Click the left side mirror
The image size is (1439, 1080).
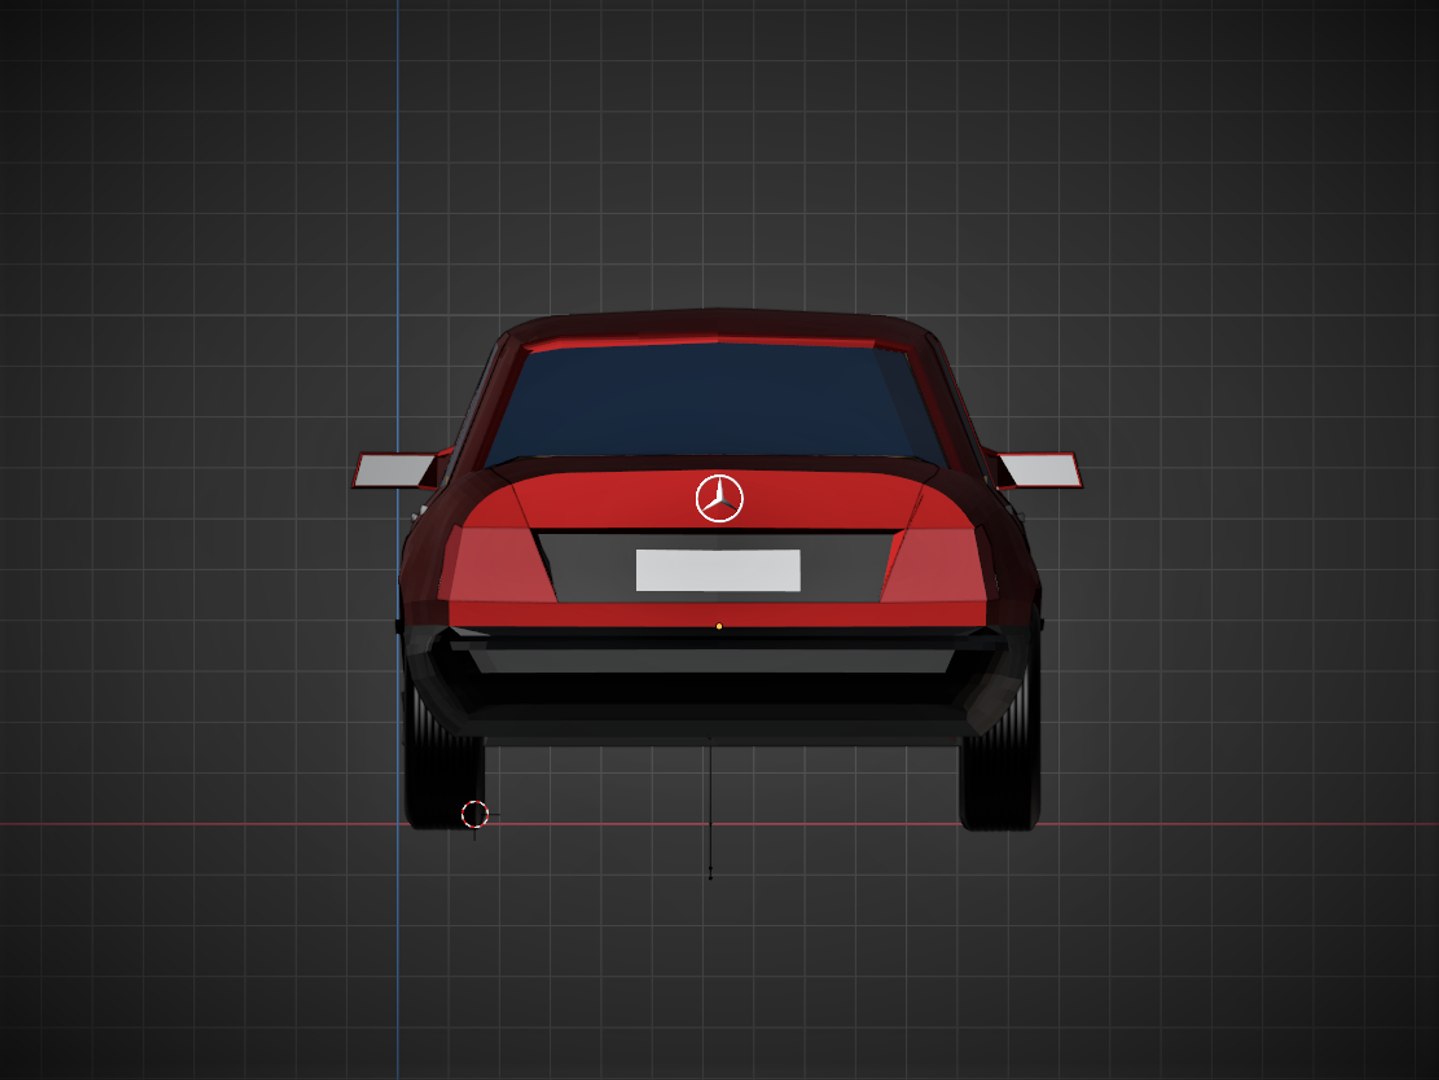tap(394, 470)
